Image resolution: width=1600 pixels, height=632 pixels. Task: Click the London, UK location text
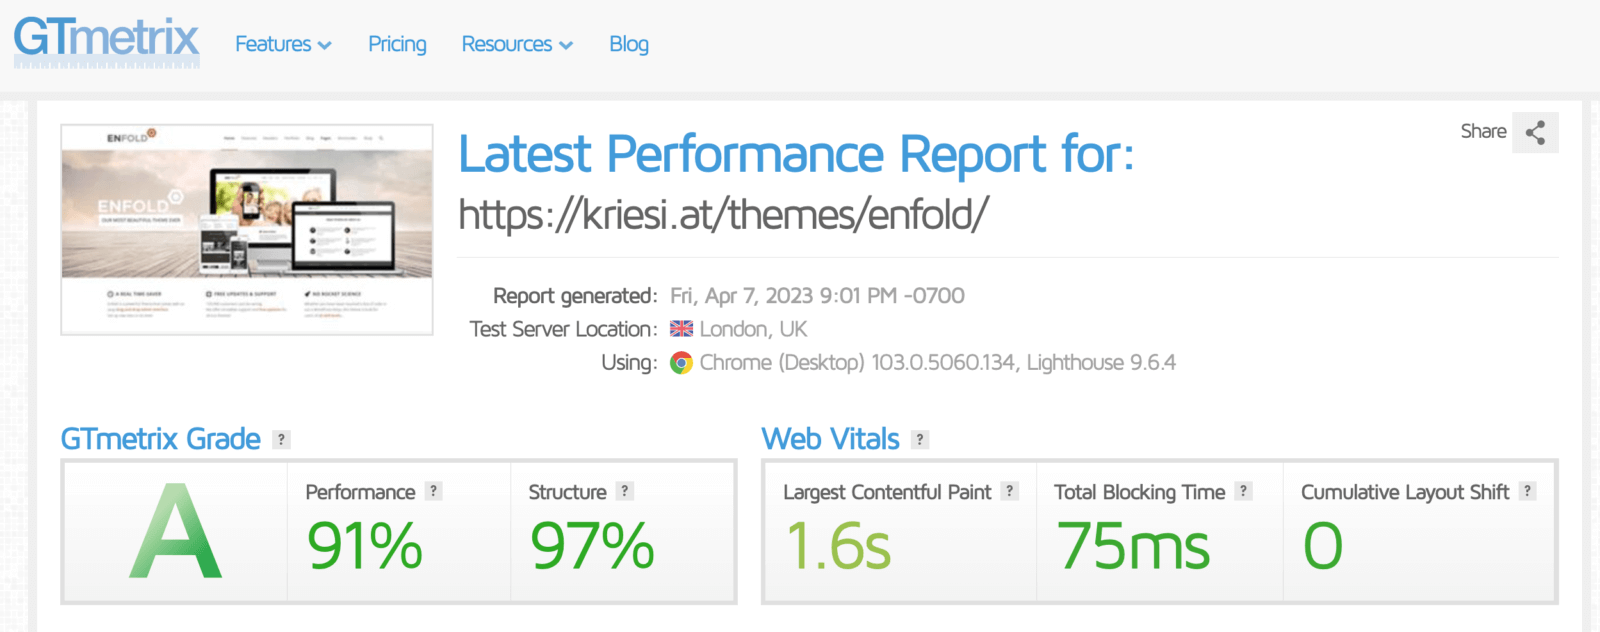[x=753, y=329]
